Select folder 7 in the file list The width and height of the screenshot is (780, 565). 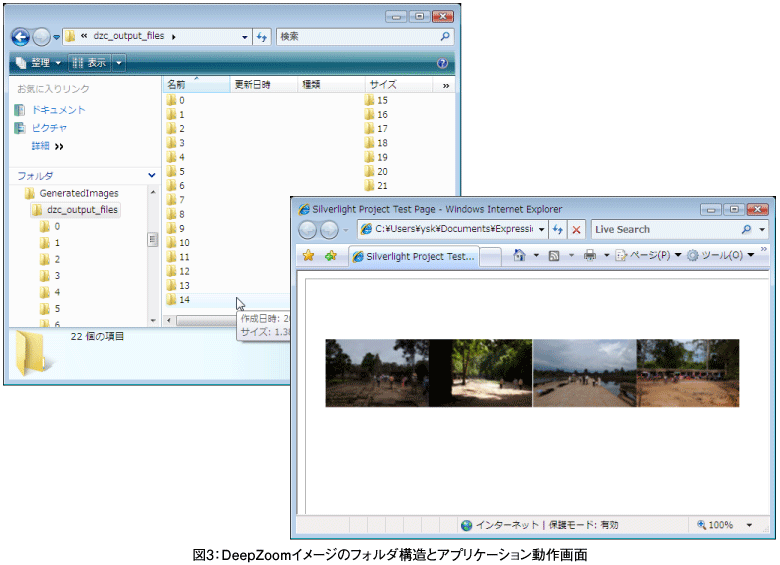coord(176,200)
